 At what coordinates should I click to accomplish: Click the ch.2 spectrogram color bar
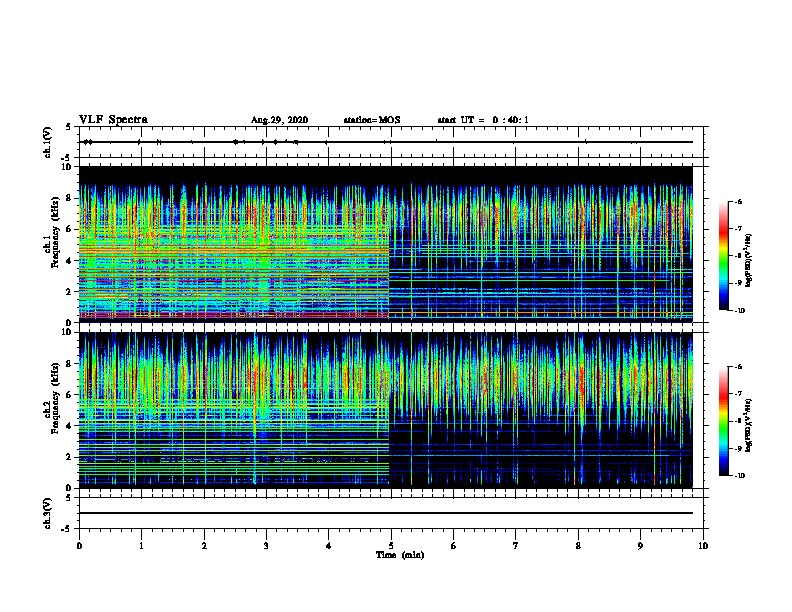coord(723,421)
